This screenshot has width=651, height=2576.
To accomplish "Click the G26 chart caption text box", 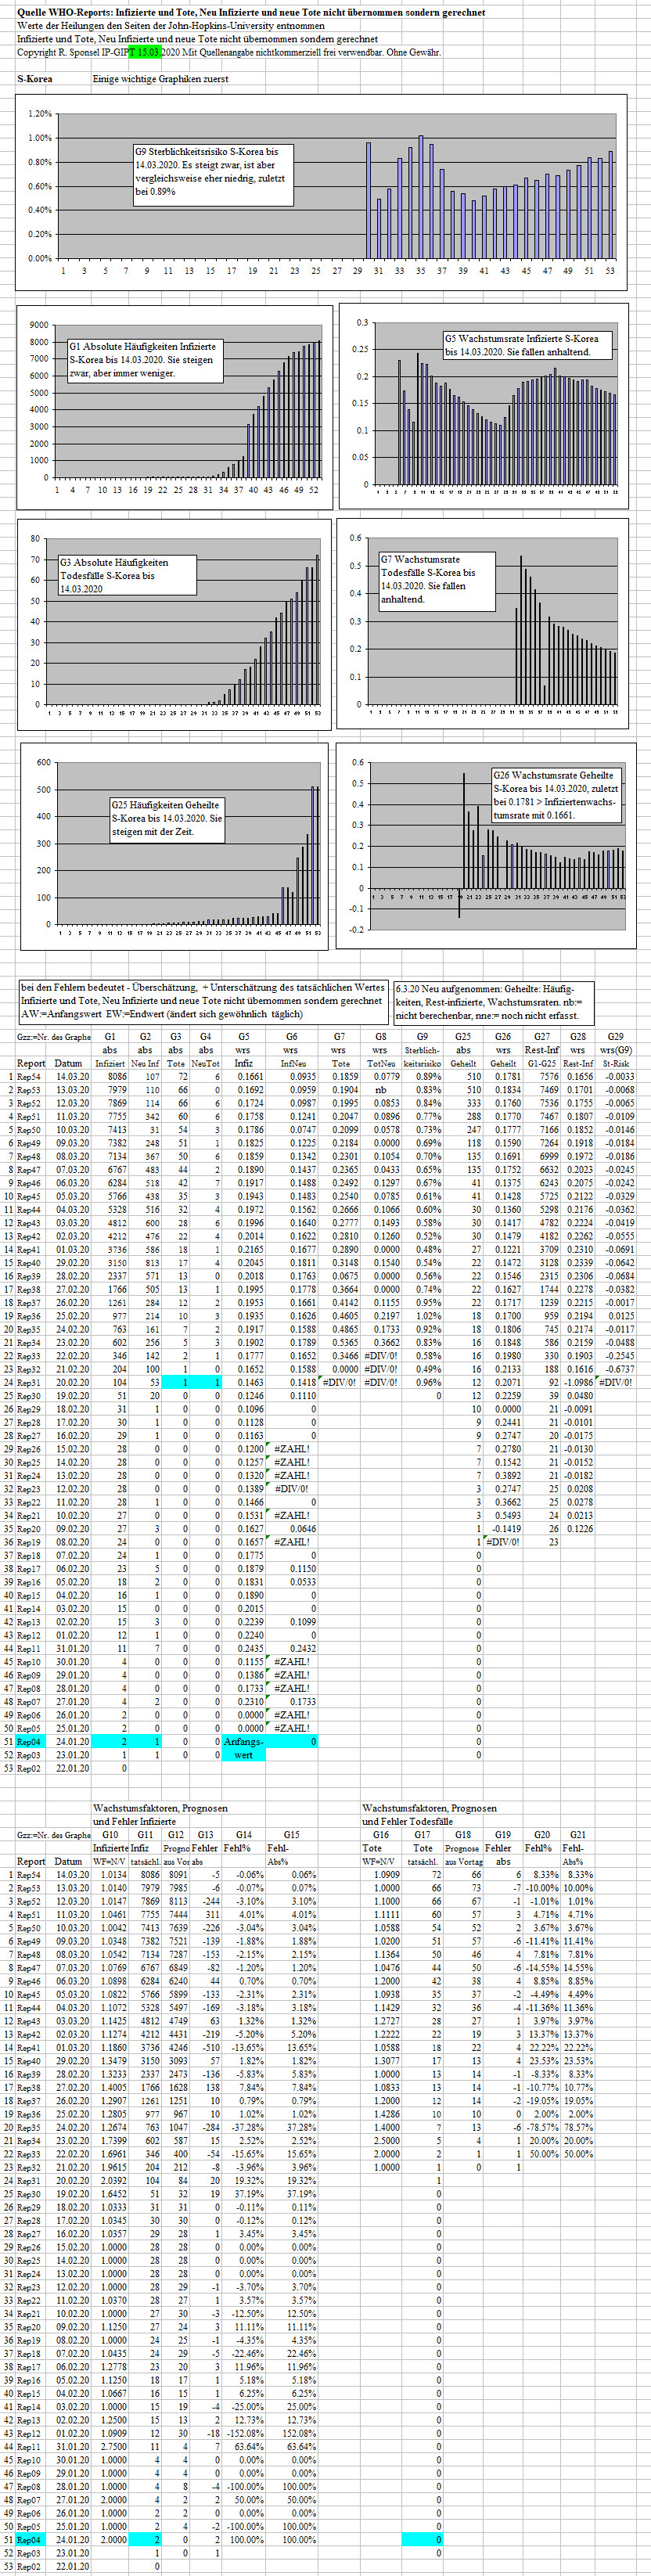I will [x=557, y=795].
